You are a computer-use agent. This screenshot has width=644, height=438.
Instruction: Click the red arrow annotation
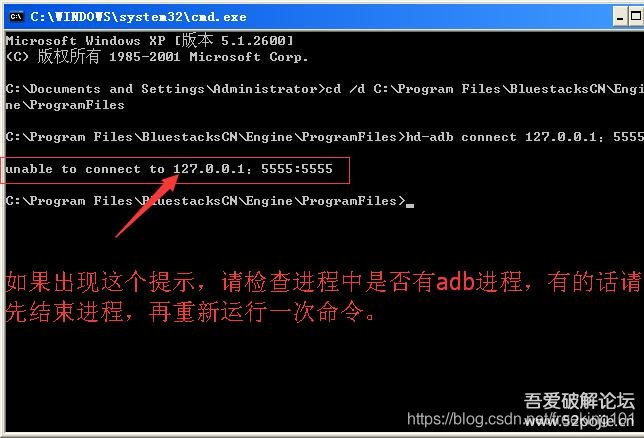click(147, 205)
